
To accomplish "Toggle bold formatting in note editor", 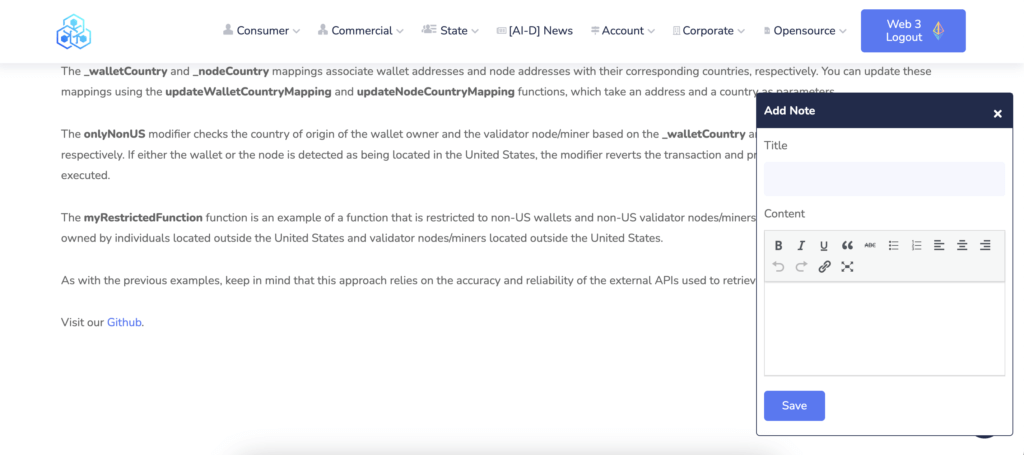I will coord(778,245).
